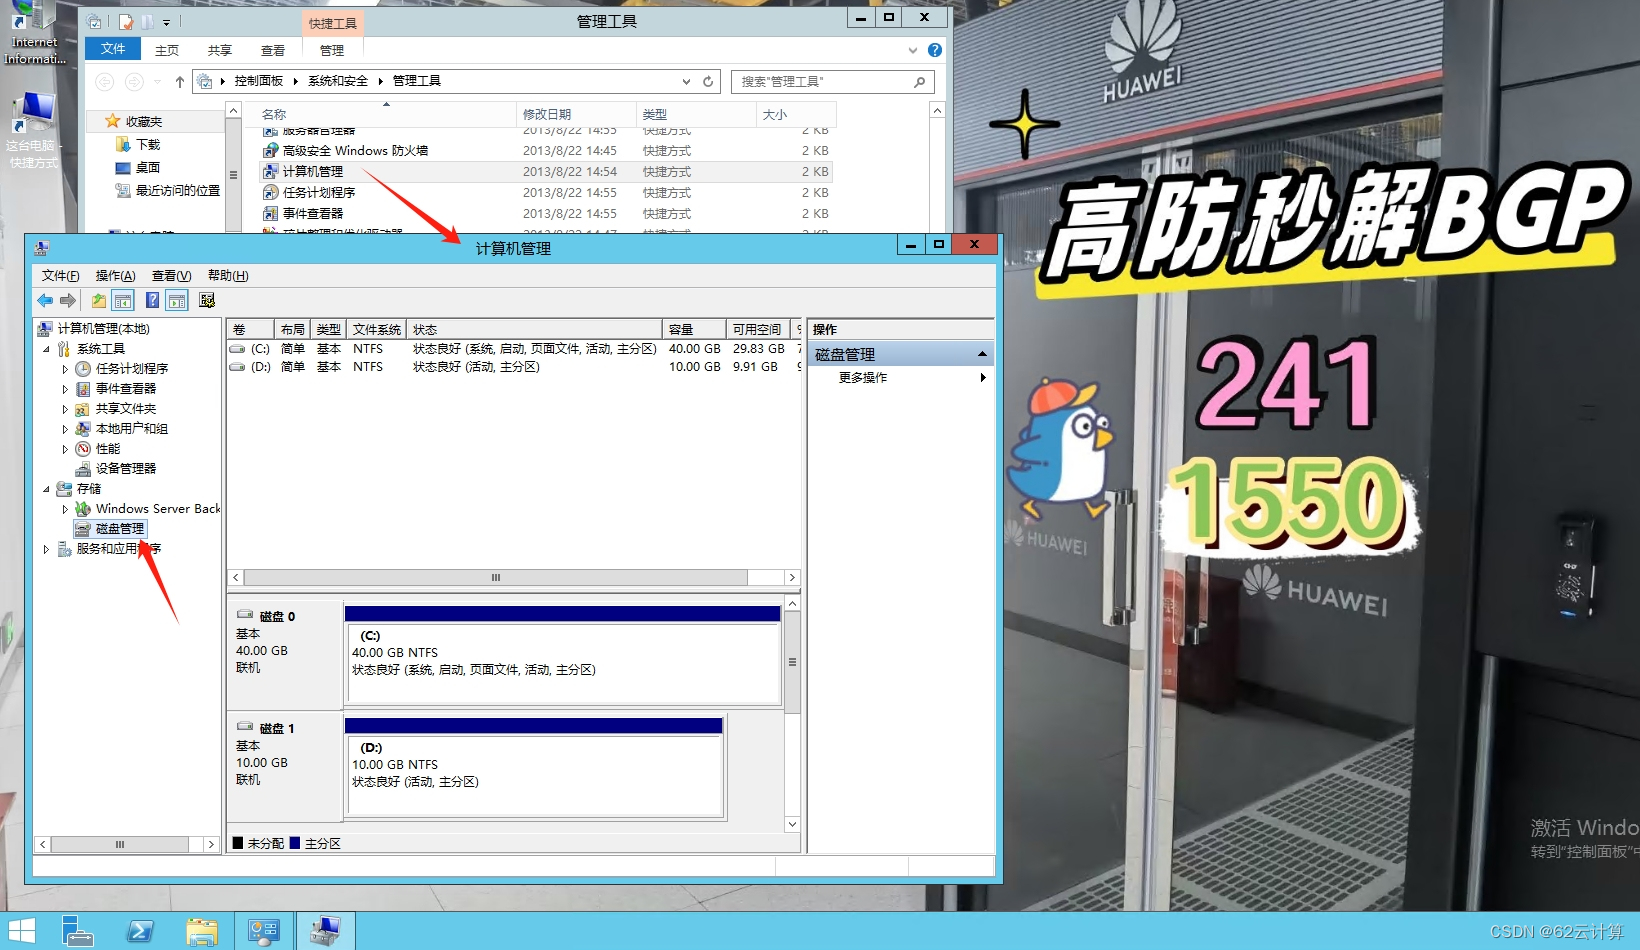1640x950 pixels.
Task: Switch to 主页 ribbon tab in Explorer
Action: (167, 50)
